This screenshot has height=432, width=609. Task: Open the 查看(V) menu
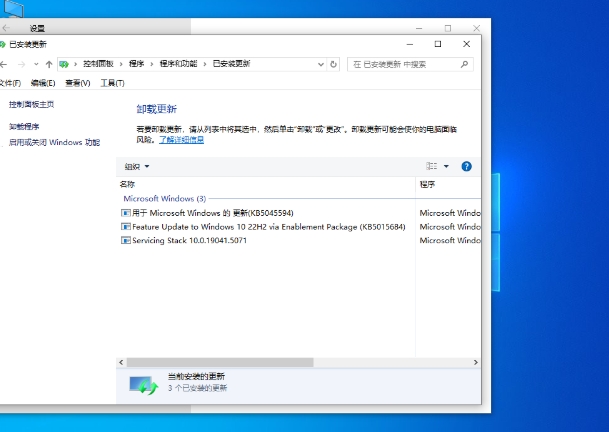pyautogui.click(x=76, y=83)
